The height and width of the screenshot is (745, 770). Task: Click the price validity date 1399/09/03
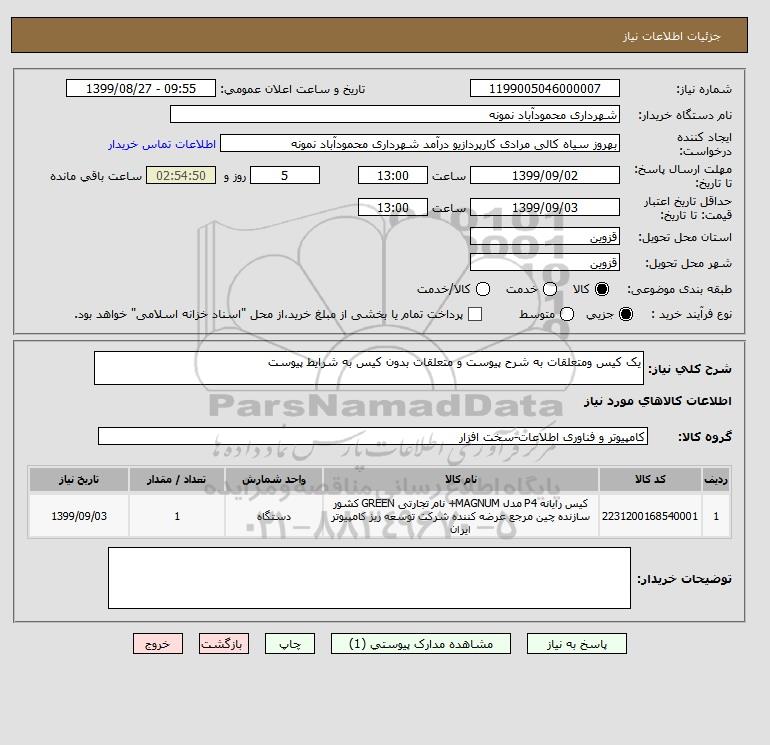pos(545,207)
